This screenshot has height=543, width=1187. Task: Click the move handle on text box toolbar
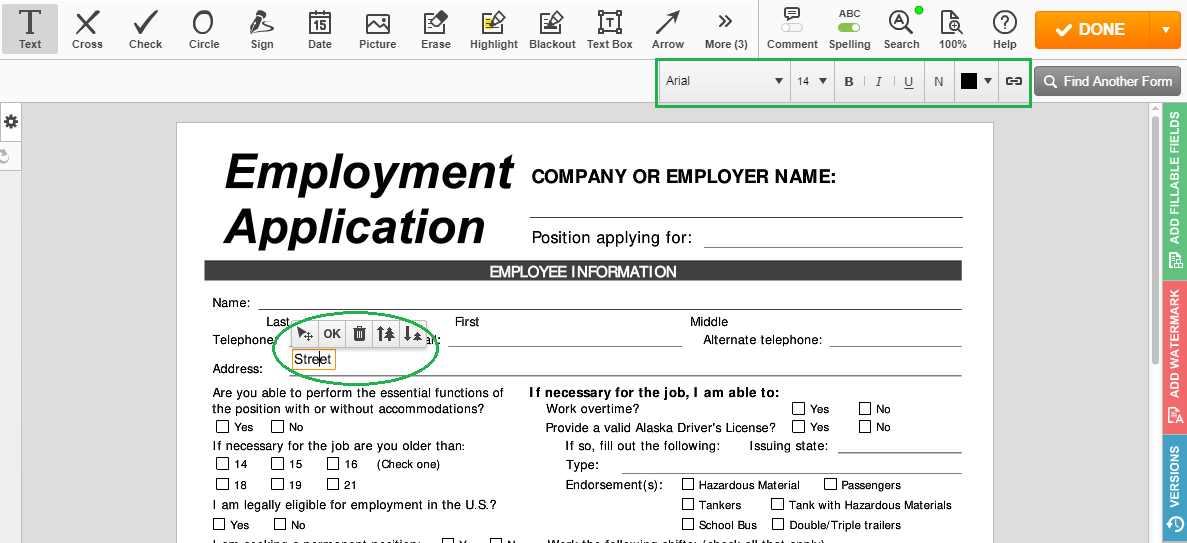305,334
